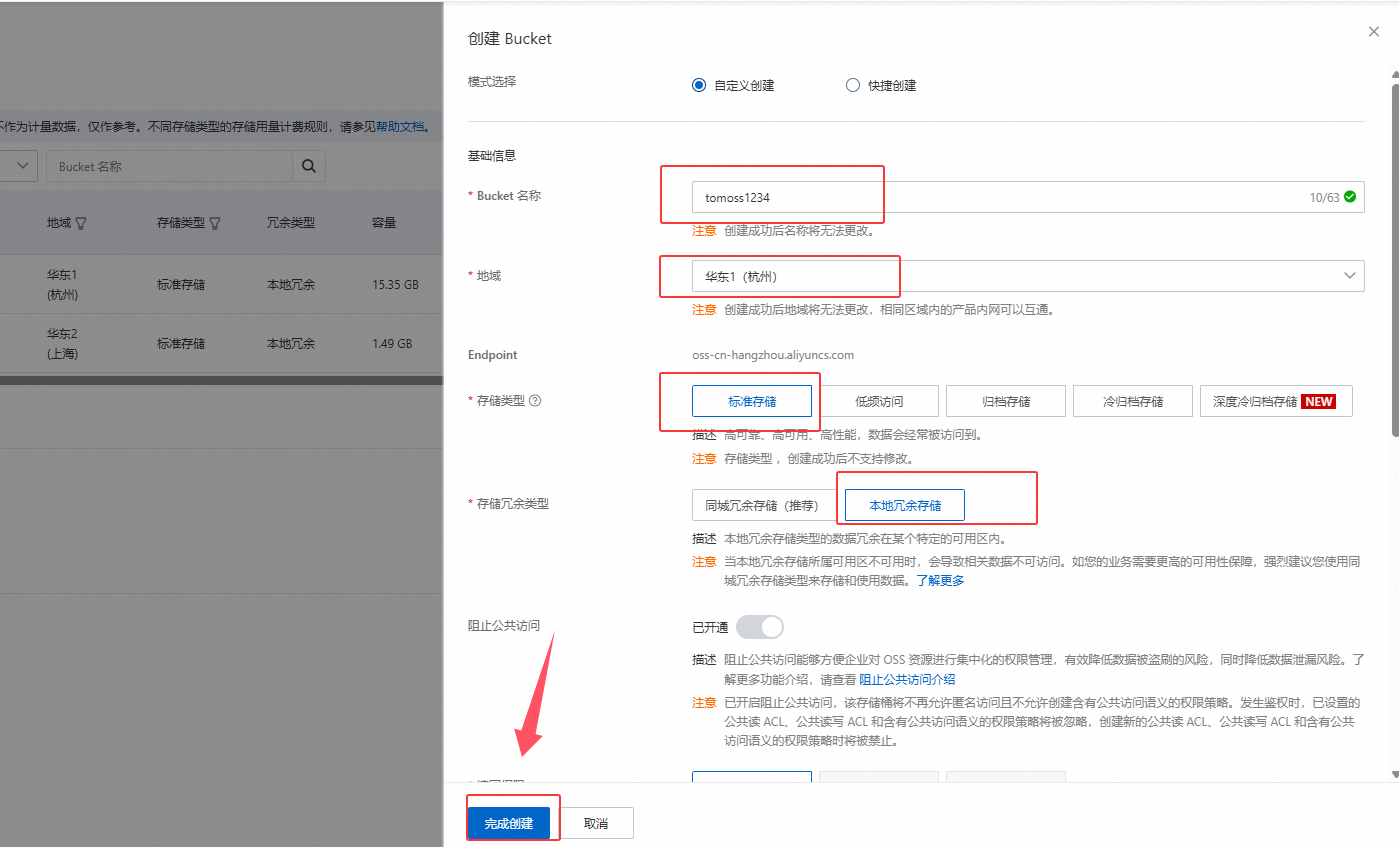Click the Bucket 名称 search field
The height and width of the screenshot is (847, 1399).
170,166
